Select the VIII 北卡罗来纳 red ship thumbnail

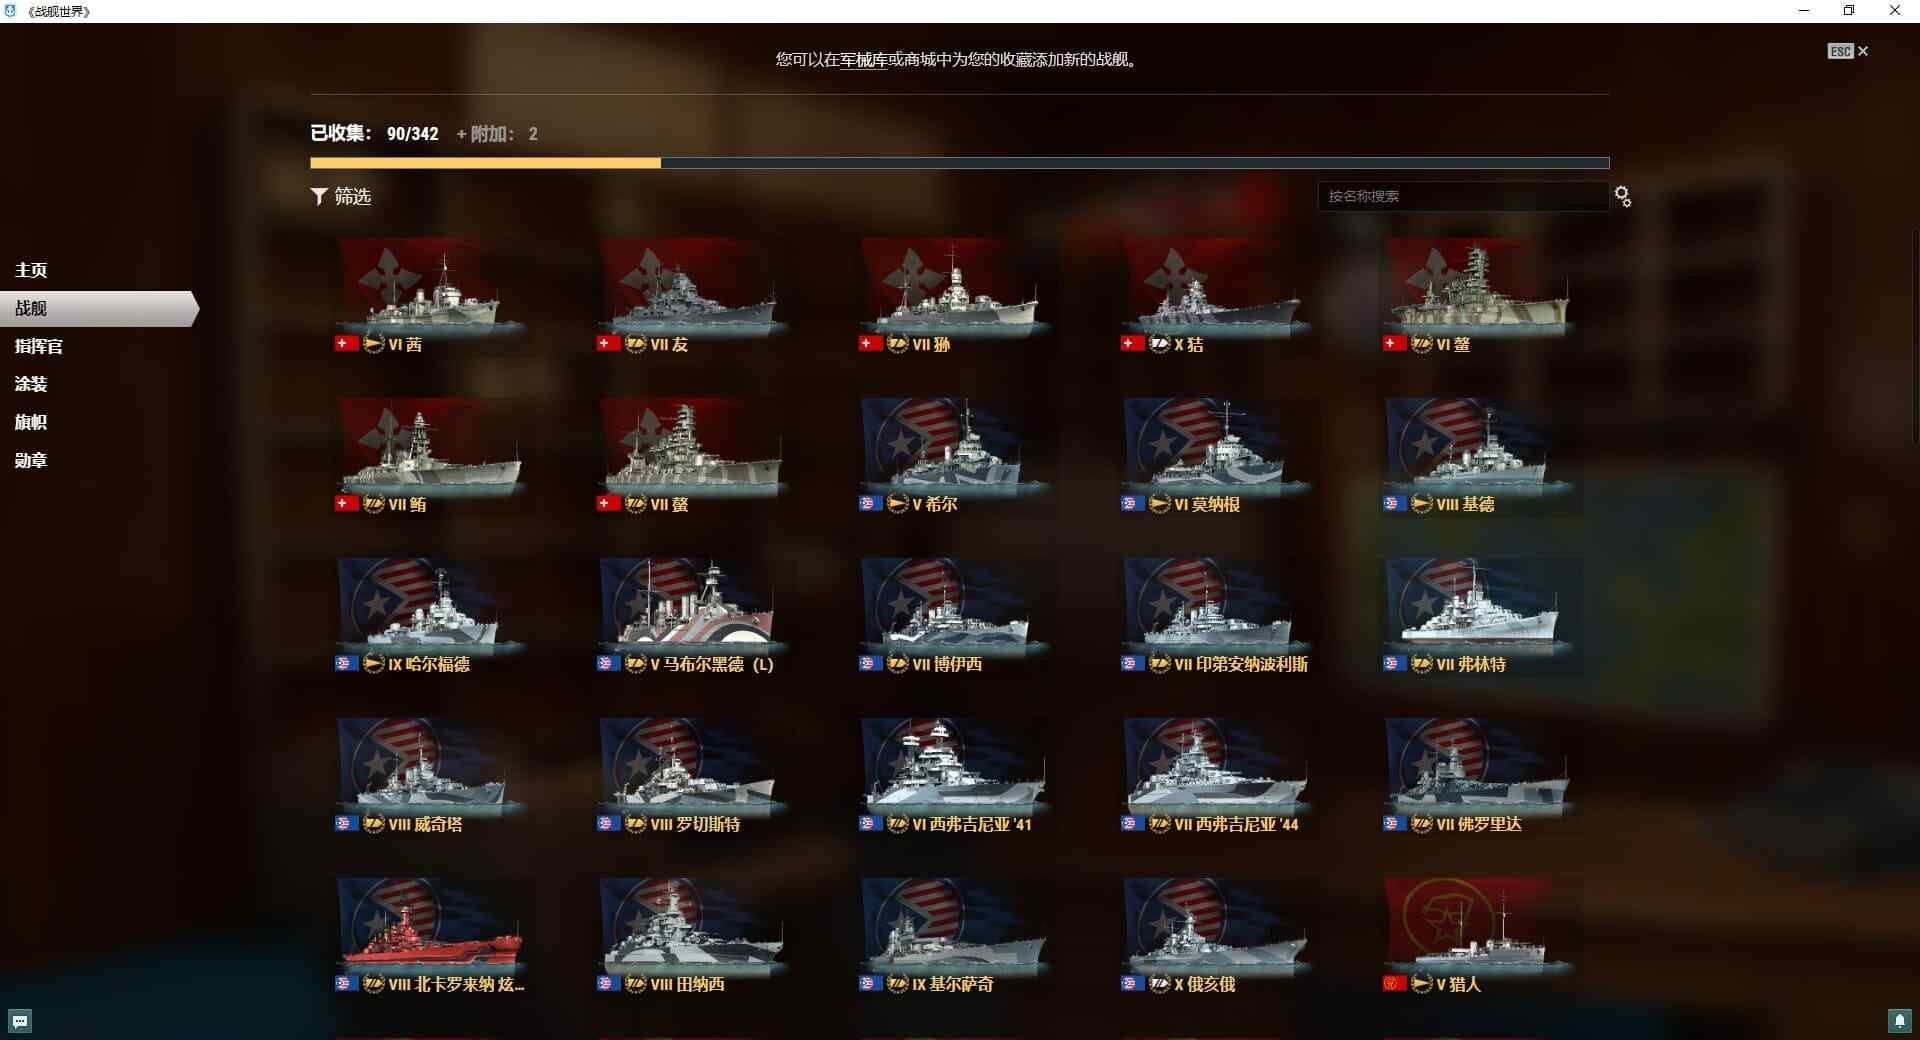pos(432,935)
